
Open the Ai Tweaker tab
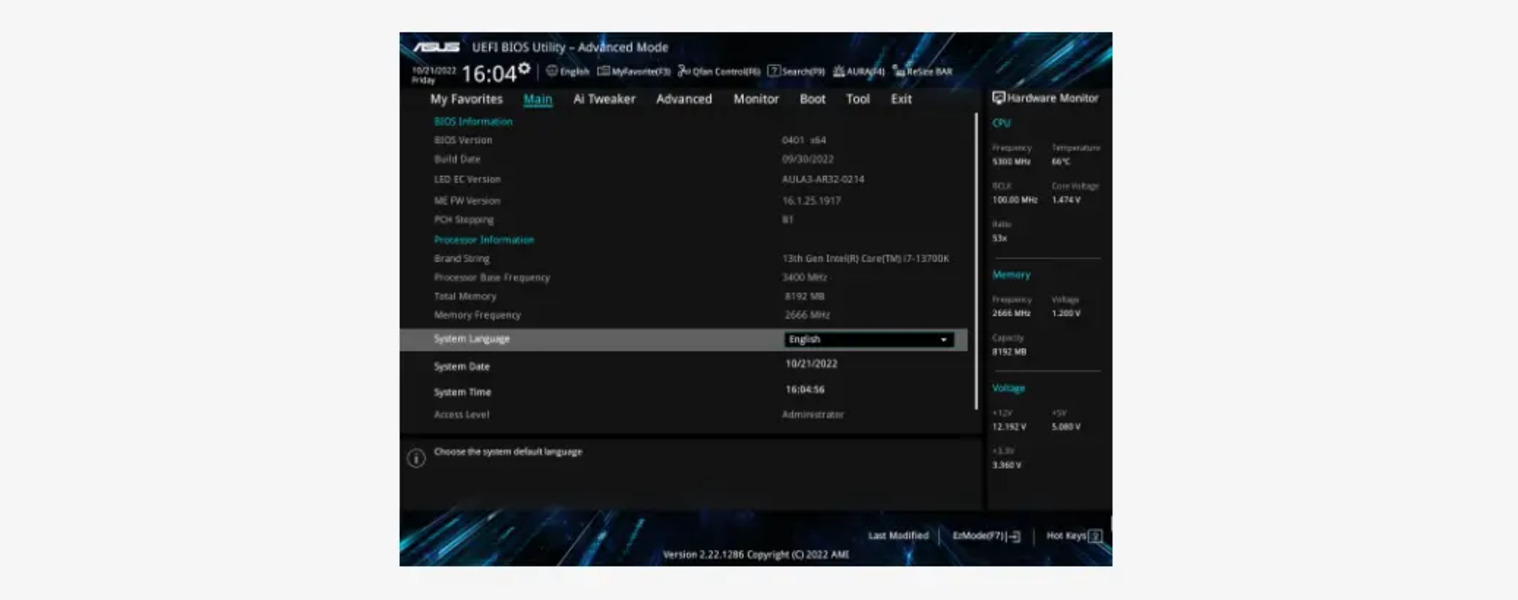(x=604, y=99)
